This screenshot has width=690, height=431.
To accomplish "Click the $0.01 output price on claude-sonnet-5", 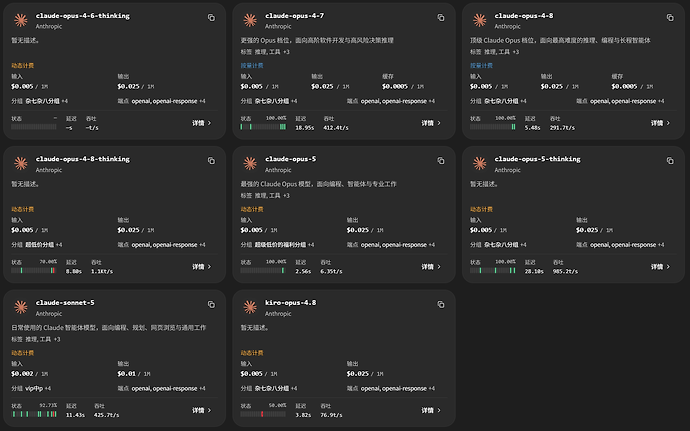I will (x=126, y=374).
